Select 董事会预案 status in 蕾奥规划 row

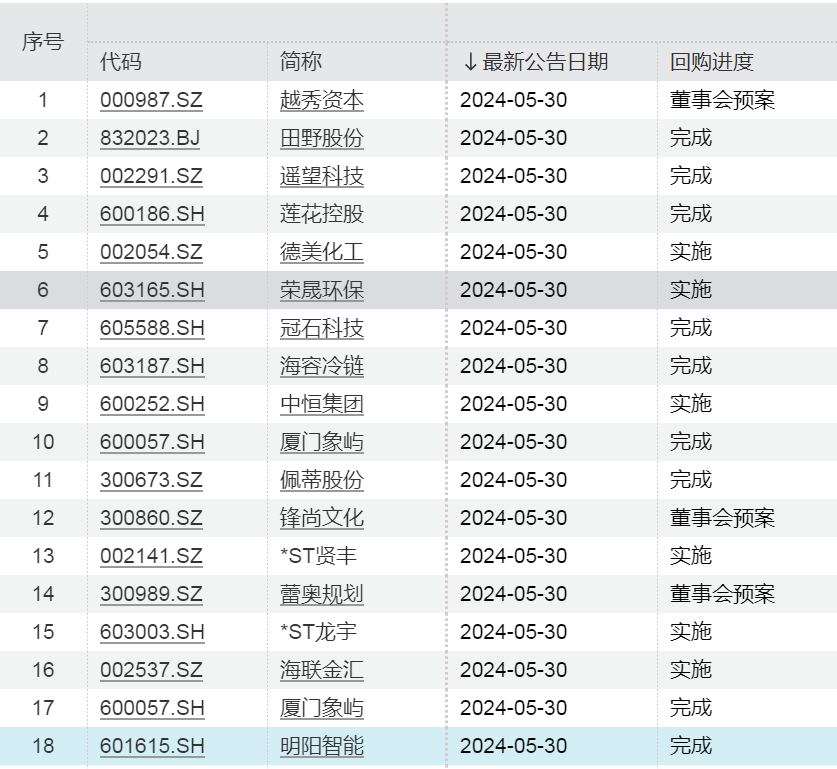tap(722, 594)
